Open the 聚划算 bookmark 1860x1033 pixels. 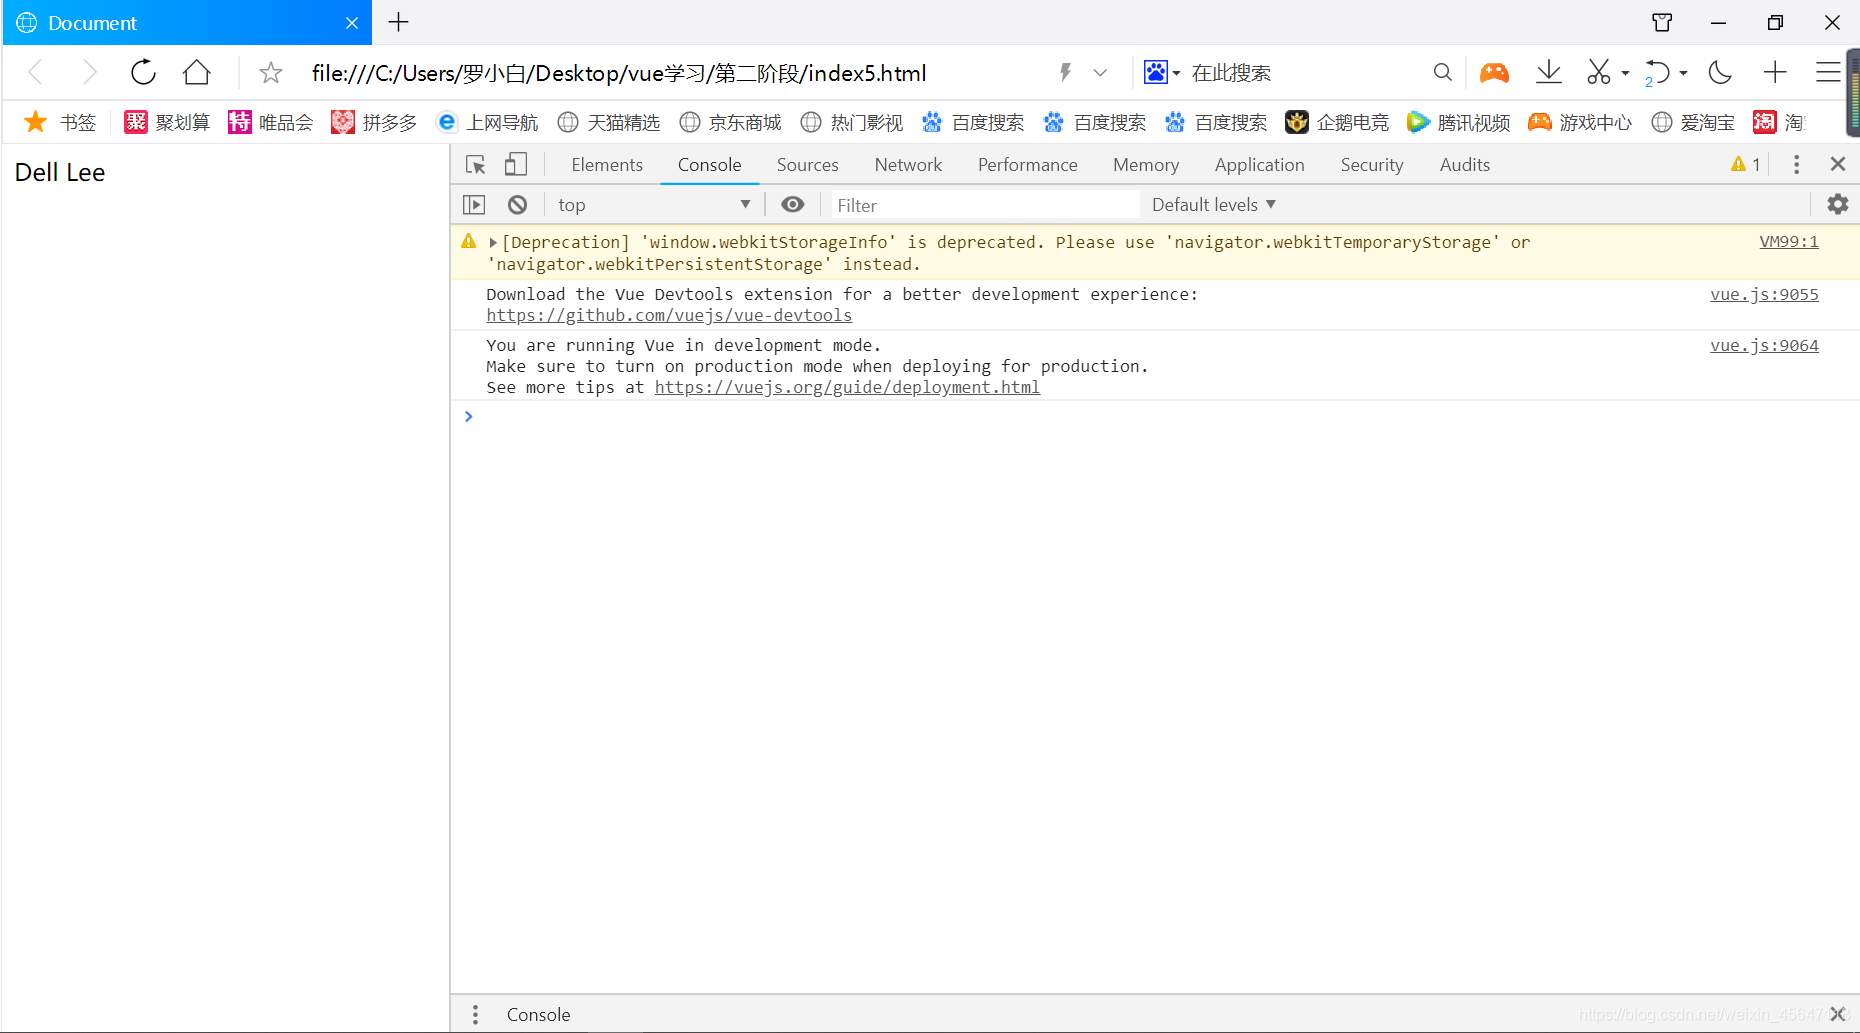click(167, 122)
